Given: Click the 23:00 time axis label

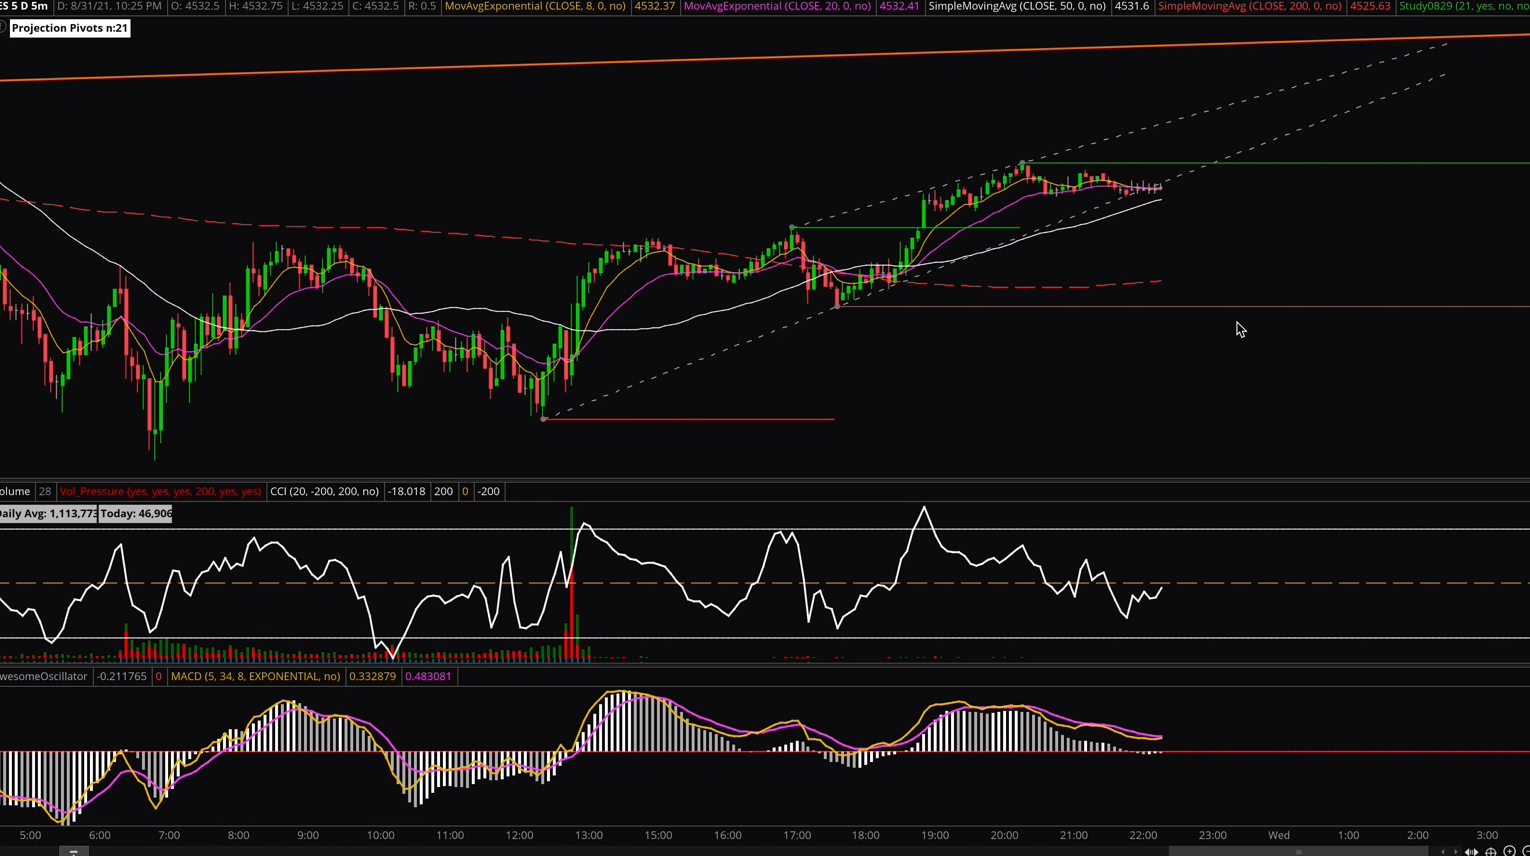Looking at the screenshot, I should 1212,835.
